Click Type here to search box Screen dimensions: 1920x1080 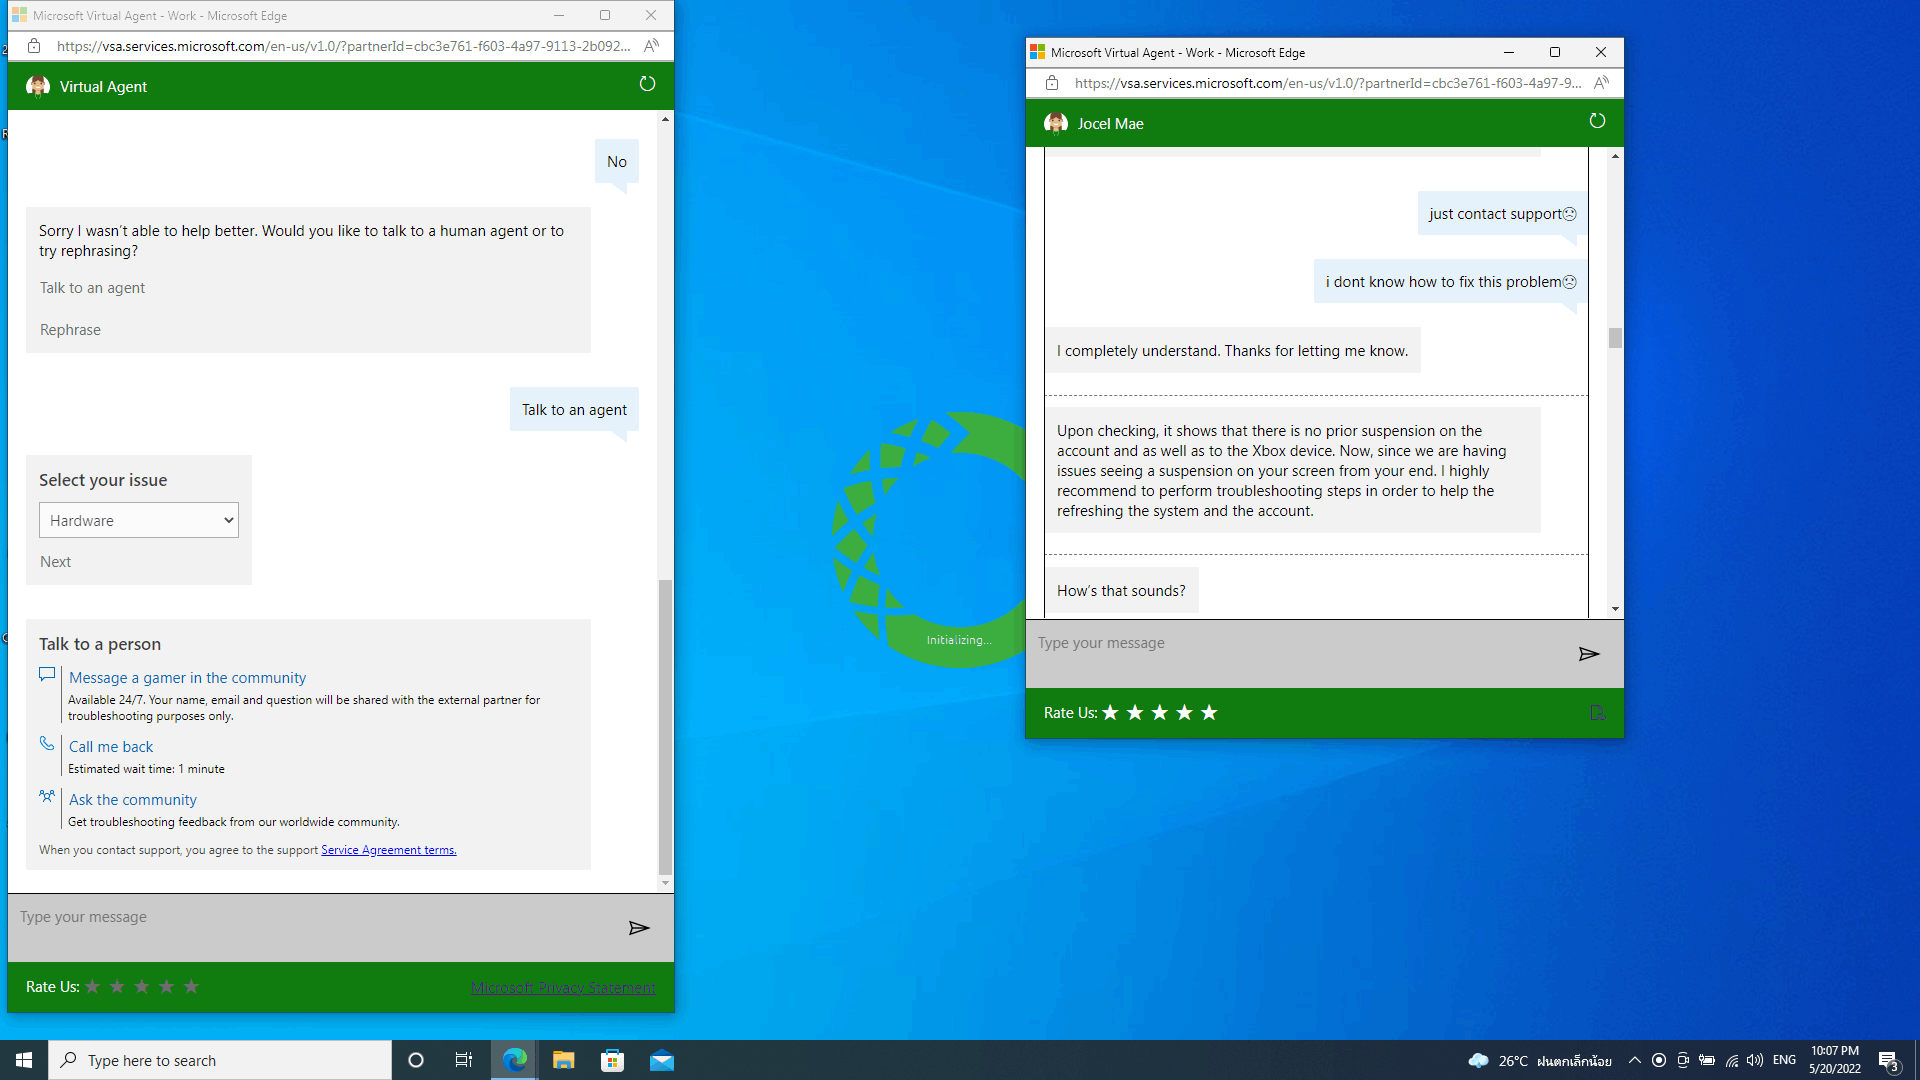coord(220,1060)
